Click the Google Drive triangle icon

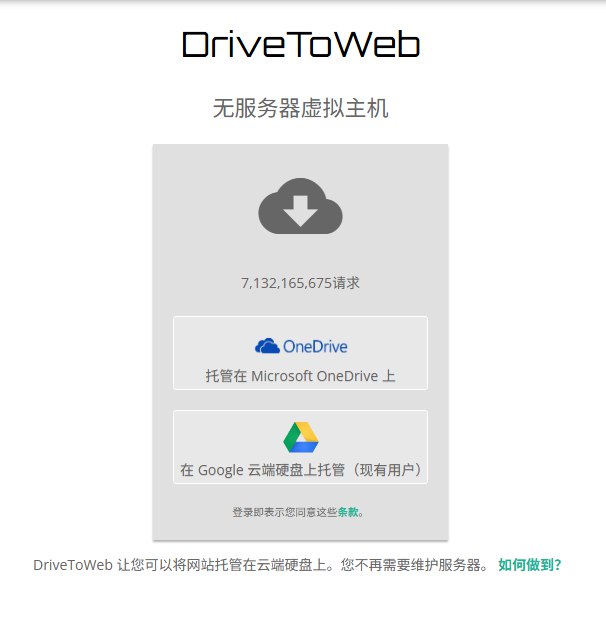301,438
